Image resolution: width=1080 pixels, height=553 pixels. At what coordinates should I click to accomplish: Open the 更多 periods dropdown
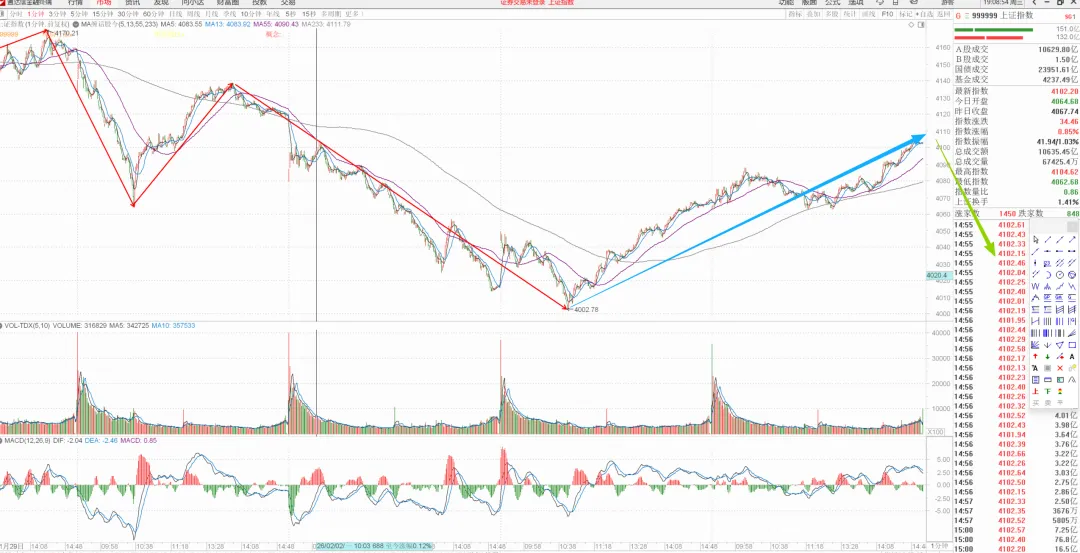[354, 13]
